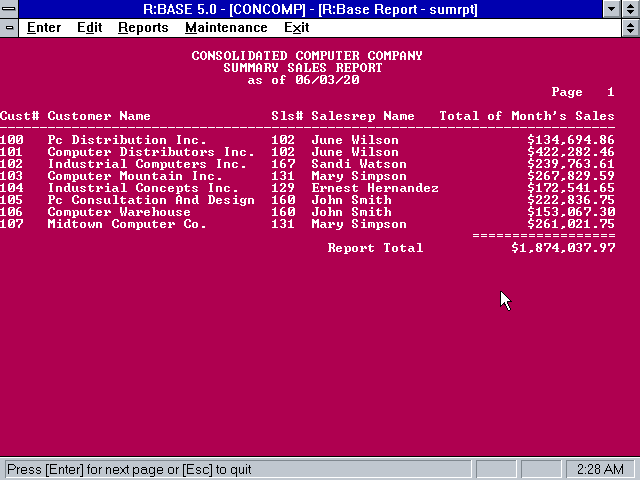Screen dimensions: 640x480
Task: Click the Cust# column header
Action: click(x=20, y=116)
